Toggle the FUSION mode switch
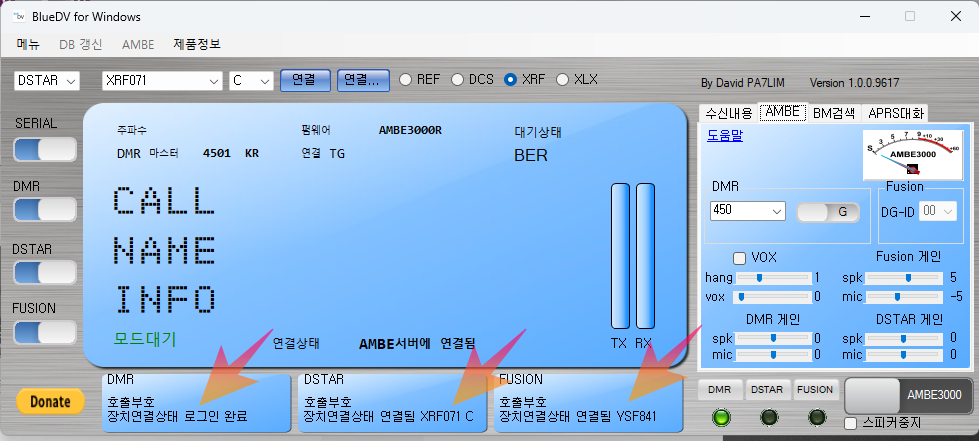Image resolution: width=979 pixels, height=441 pixels. 44,332
